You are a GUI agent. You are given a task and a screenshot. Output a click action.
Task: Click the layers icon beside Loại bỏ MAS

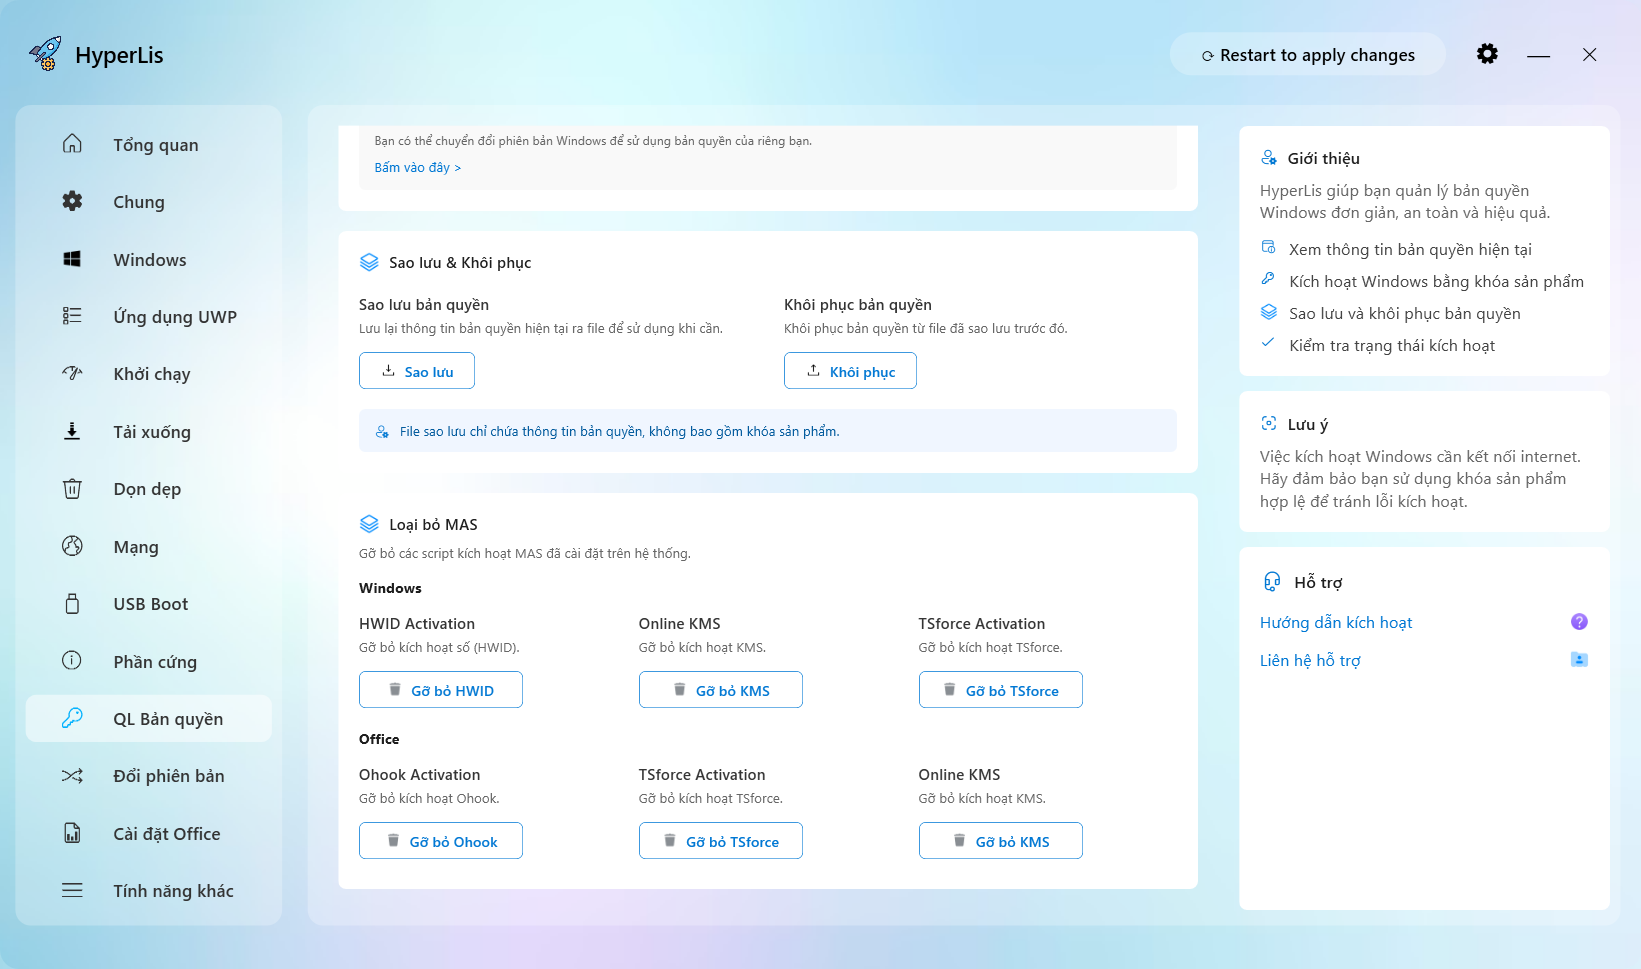pyautogui.click(x=369, y=524)
